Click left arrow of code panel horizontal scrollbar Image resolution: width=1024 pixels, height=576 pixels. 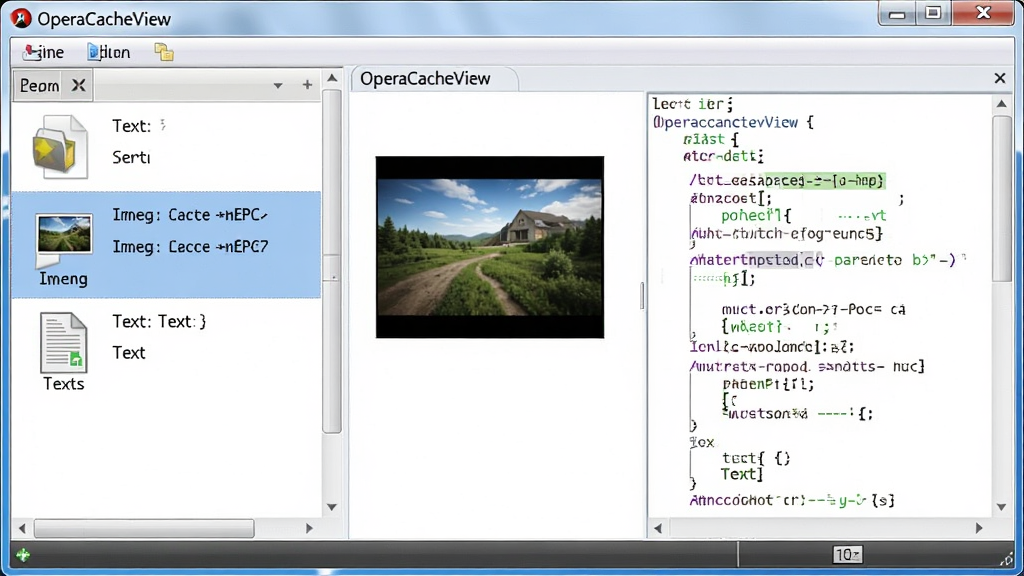pyautogui.click(x=658, y=528)
